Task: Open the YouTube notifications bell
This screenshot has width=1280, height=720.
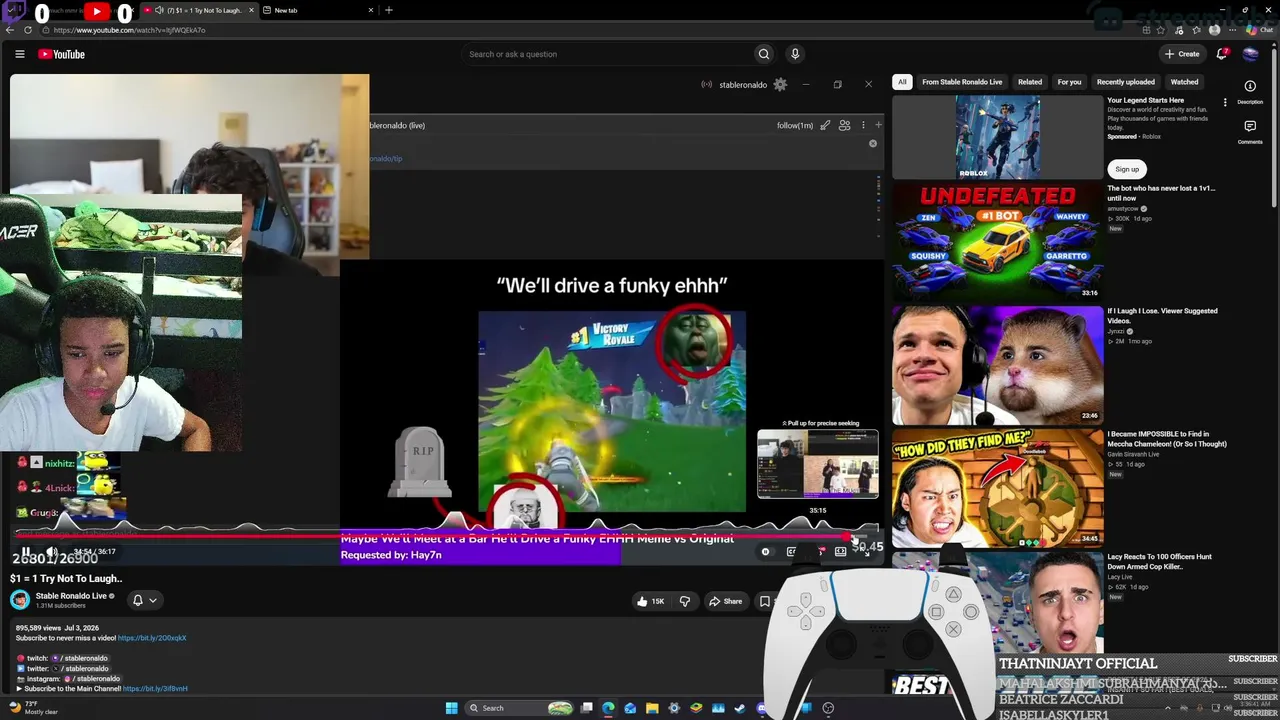Action: [1221, 54]
